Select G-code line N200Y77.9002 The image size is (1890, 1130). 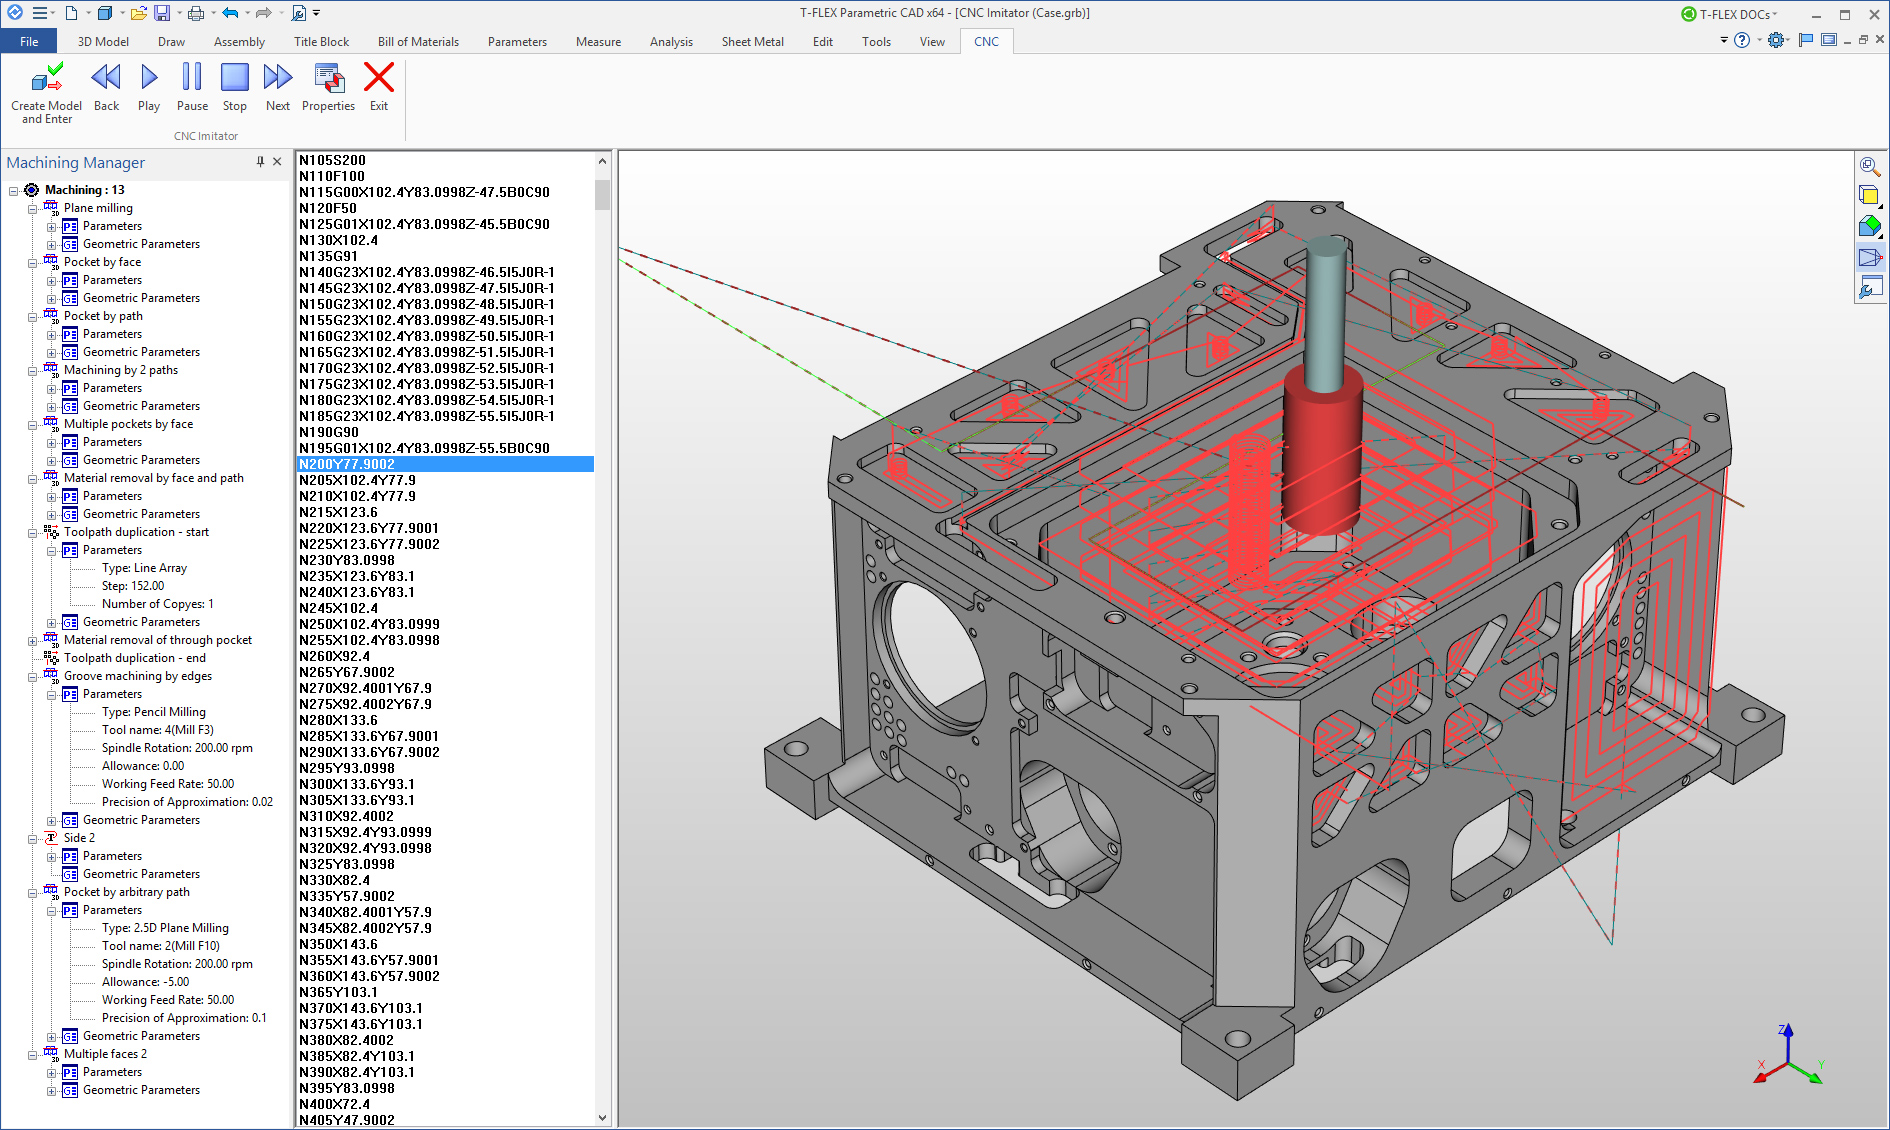tap(445, 464)
